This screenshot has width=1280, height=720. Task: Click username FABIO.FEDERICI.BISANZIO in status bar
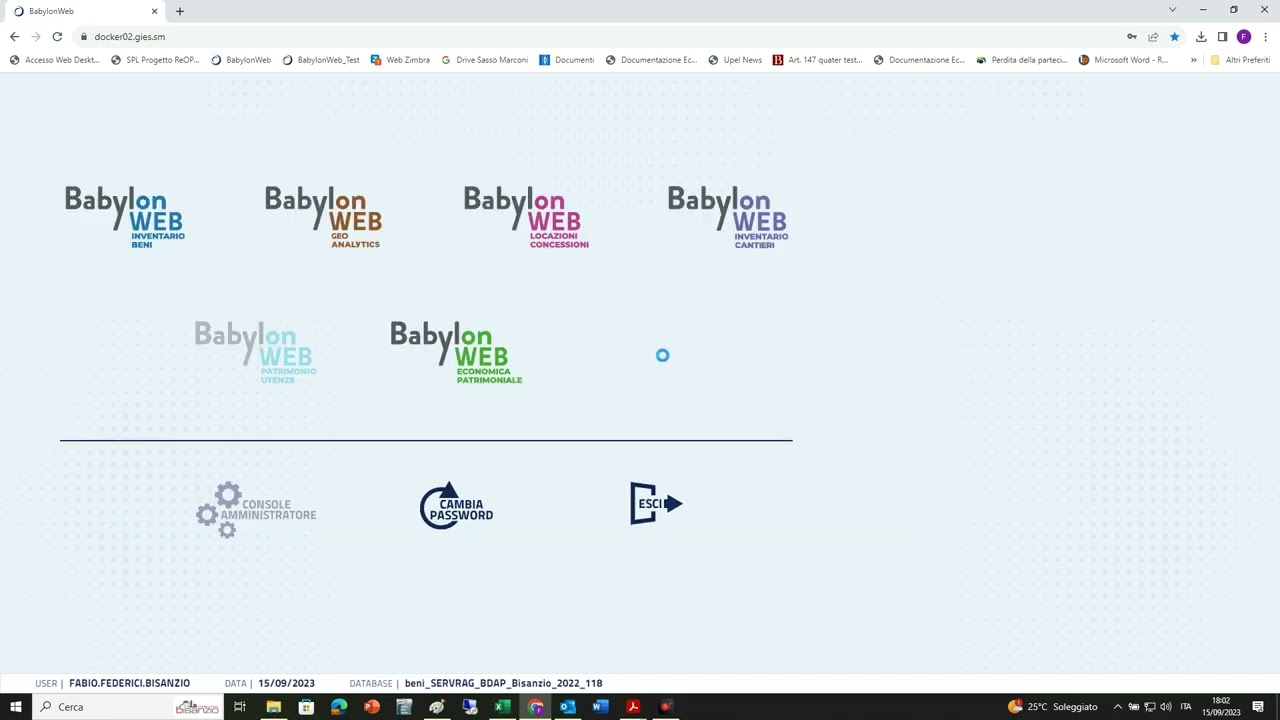(x=129, y=684)
